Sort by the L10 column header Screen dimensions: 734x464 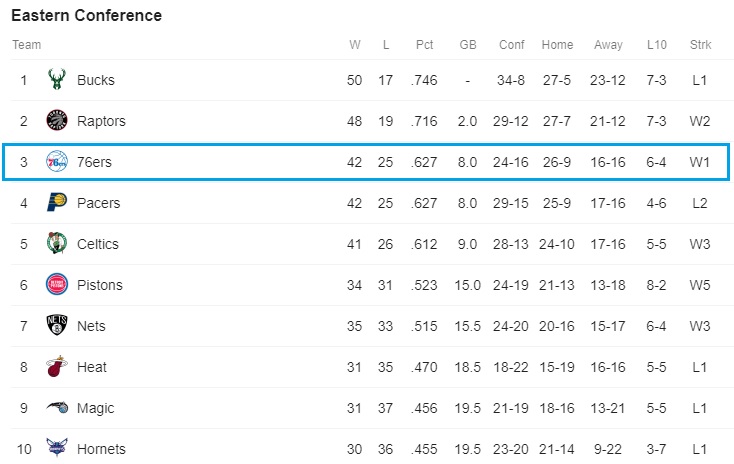(x=656, y=45)
